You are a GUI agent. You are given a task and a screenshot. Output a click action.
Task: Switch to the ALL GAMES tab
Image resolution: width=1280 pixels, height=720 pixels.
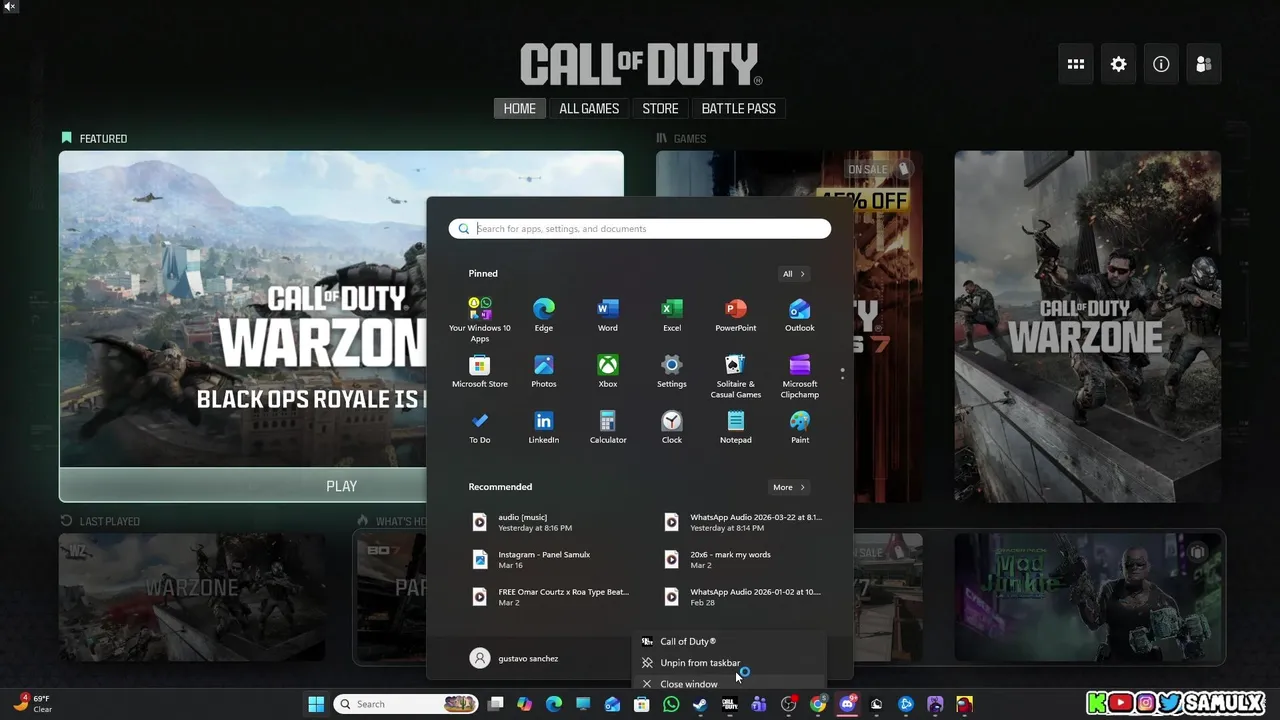[x=589, y=108]
